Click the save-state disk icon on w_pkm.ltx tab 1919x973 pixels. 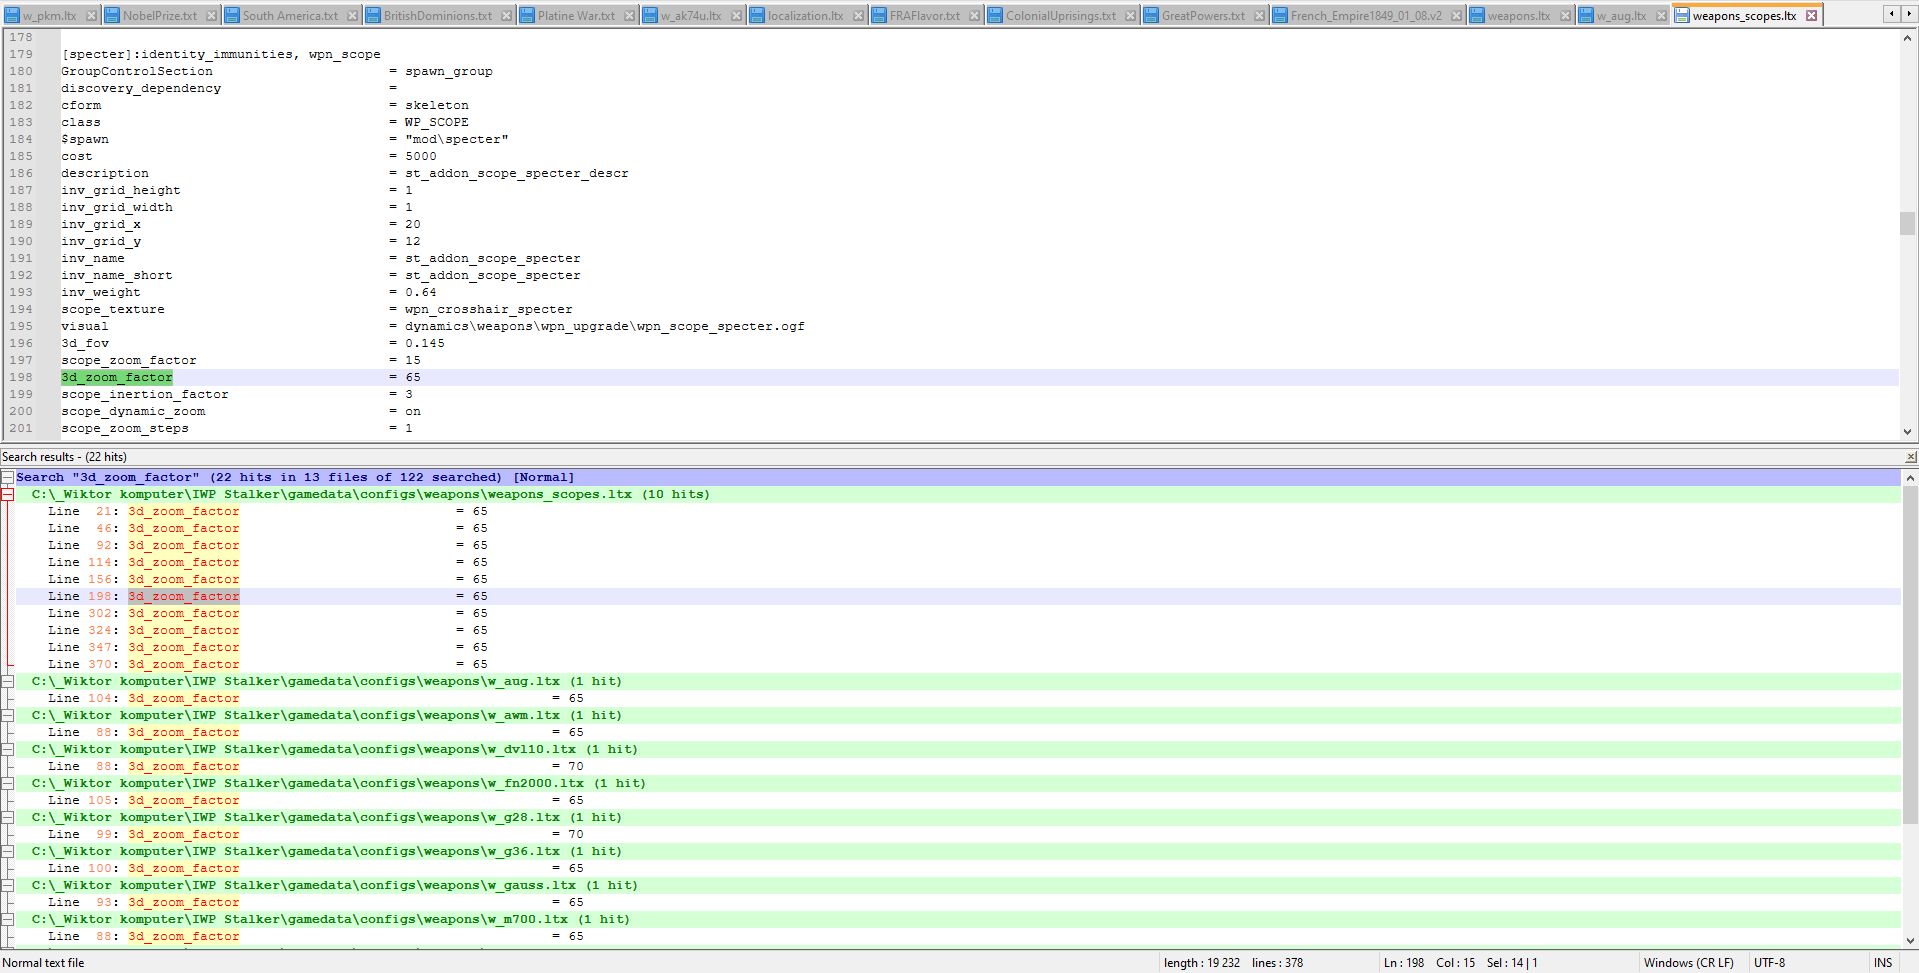pyautogui.click(x=12, y=16)
